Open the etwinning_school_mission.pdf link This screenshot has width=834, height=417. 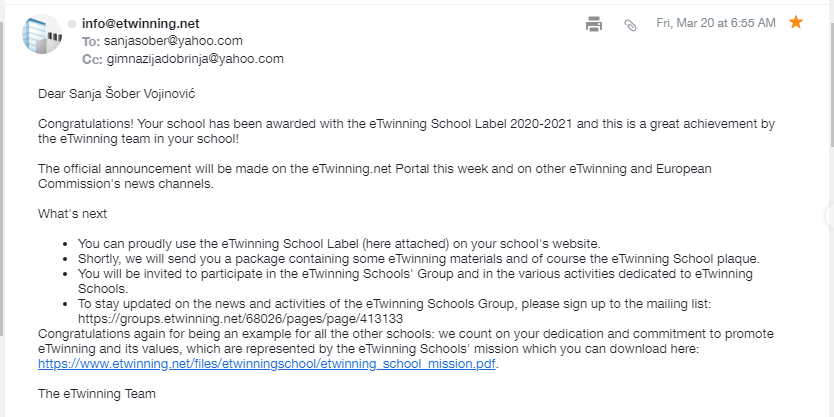pos(267,363)
